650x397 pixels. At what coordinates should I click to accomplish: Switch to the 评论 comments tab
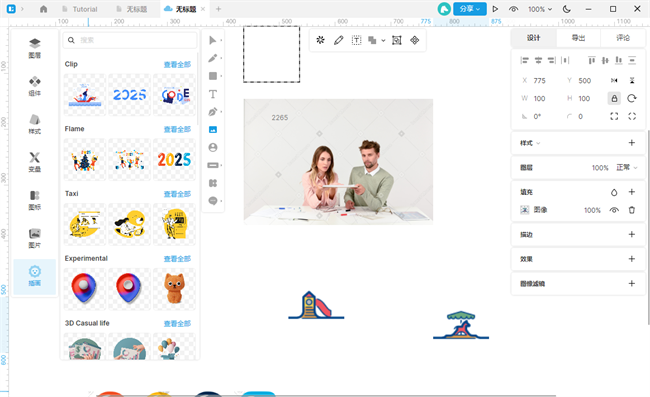pos(623,38)
